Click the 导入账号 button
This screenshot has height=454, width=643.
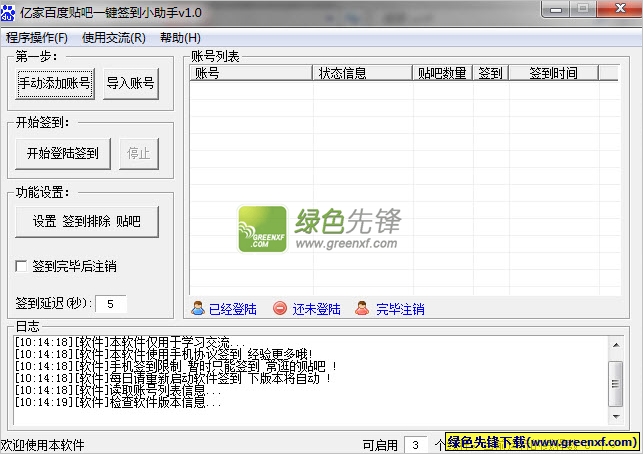[x=130, y=84]
